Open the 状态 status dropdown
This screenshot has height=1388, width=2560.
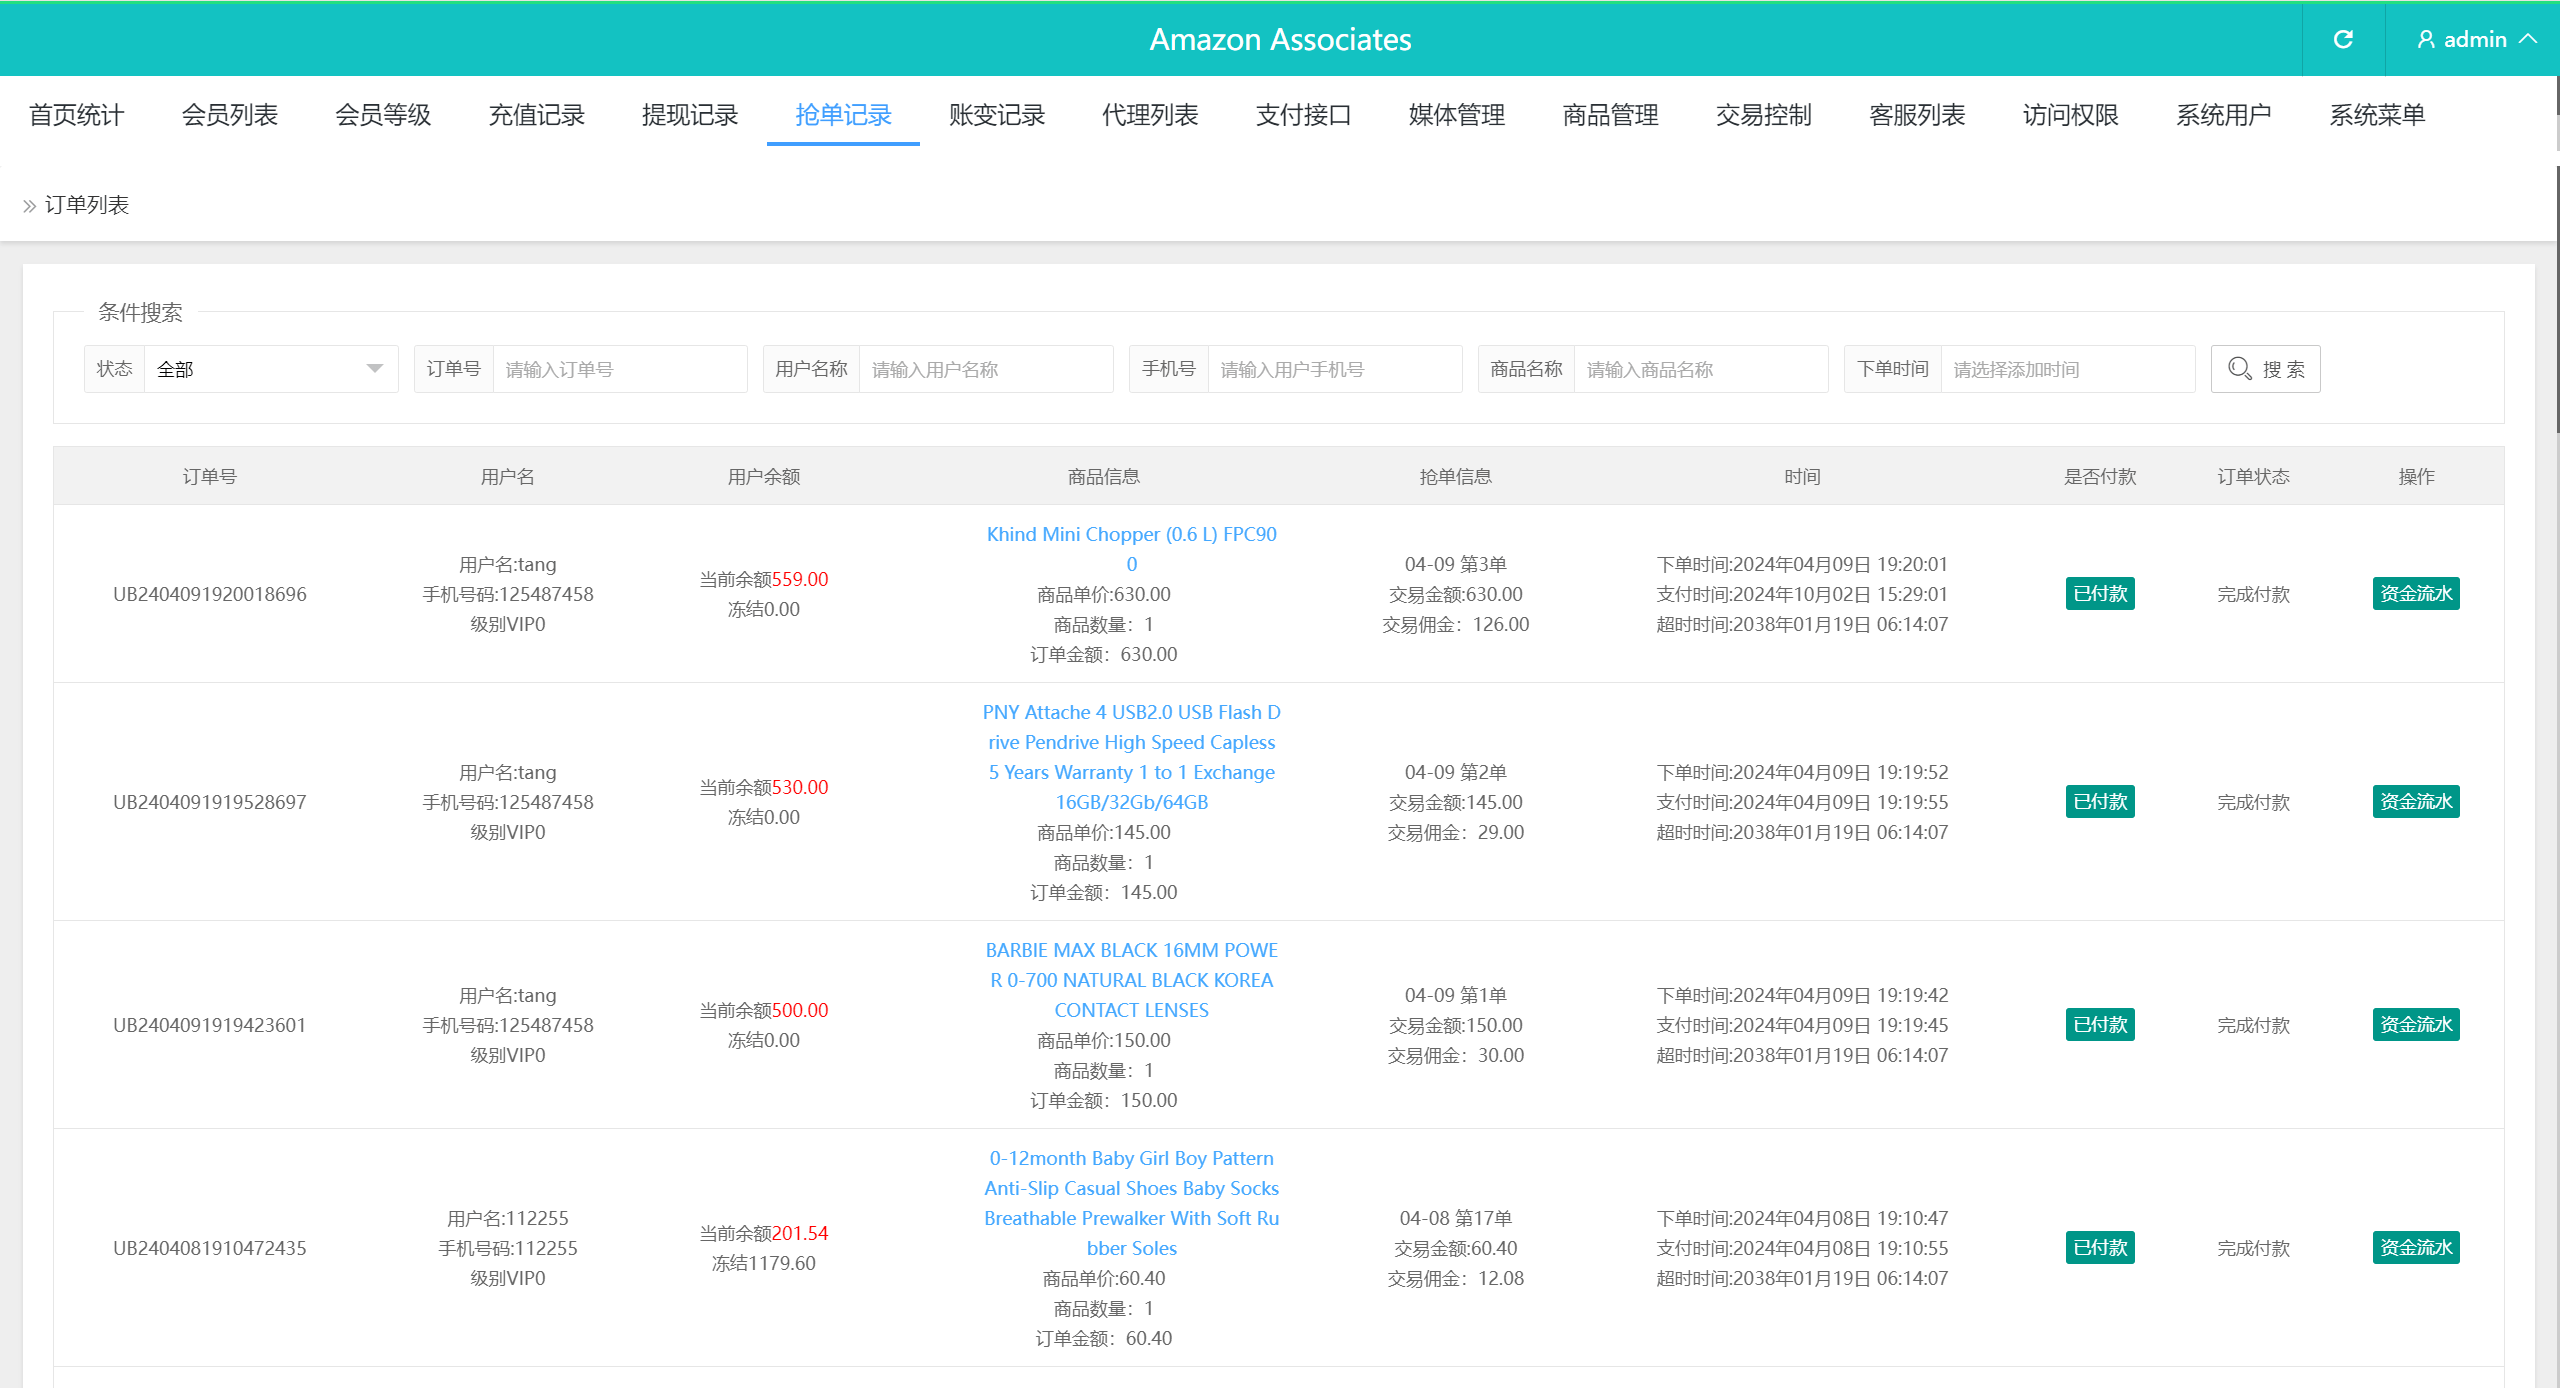point(271,369)
